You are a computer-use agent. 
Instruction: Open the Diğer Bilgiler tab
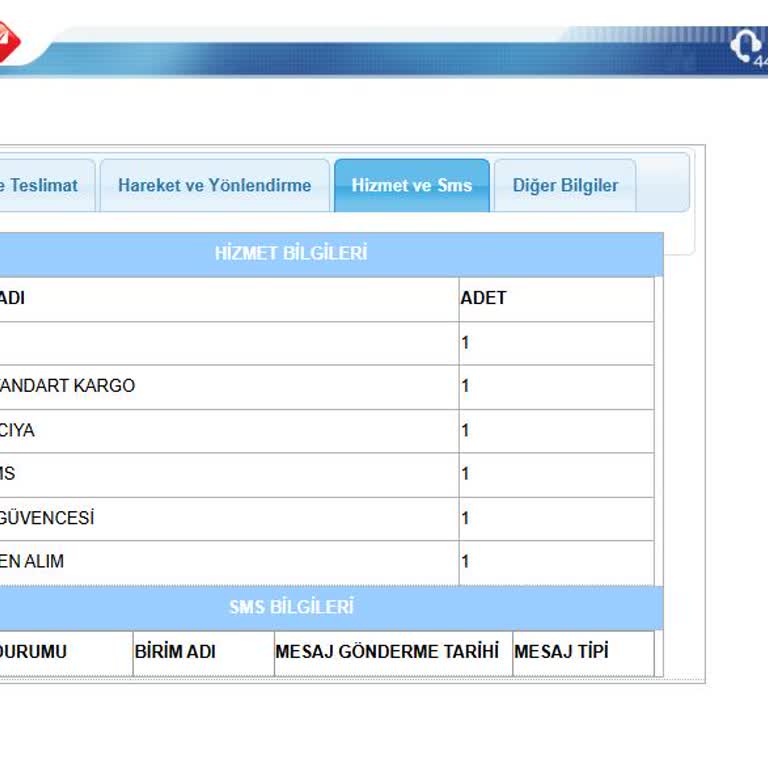click(x=565, y=185)
